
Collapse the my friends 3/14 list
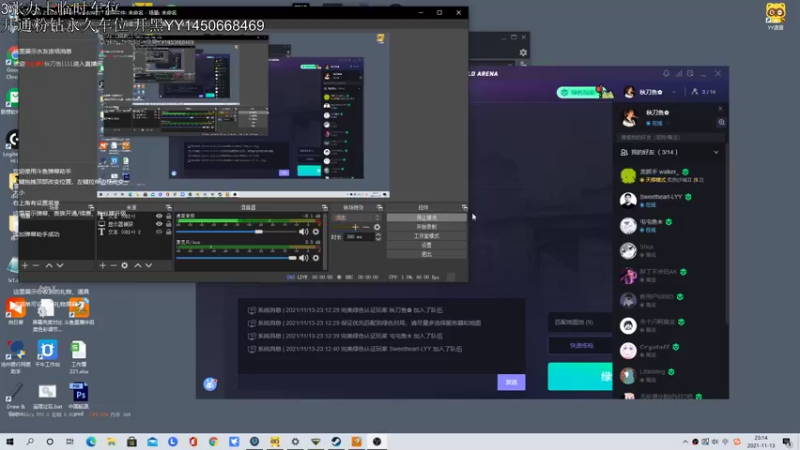[716, 152]
